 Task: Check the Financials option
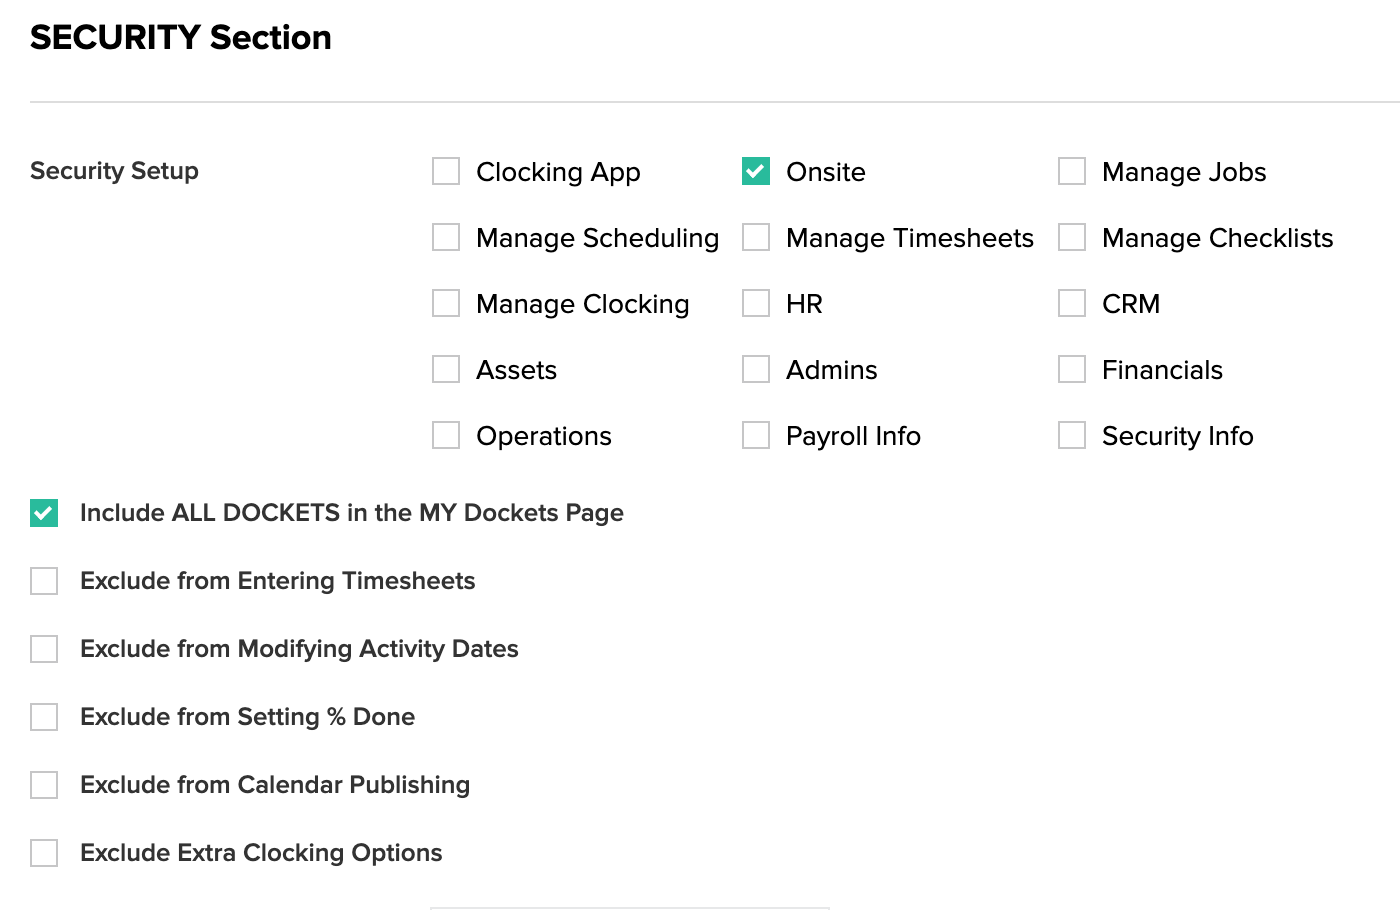click(x=1072, y=369)
